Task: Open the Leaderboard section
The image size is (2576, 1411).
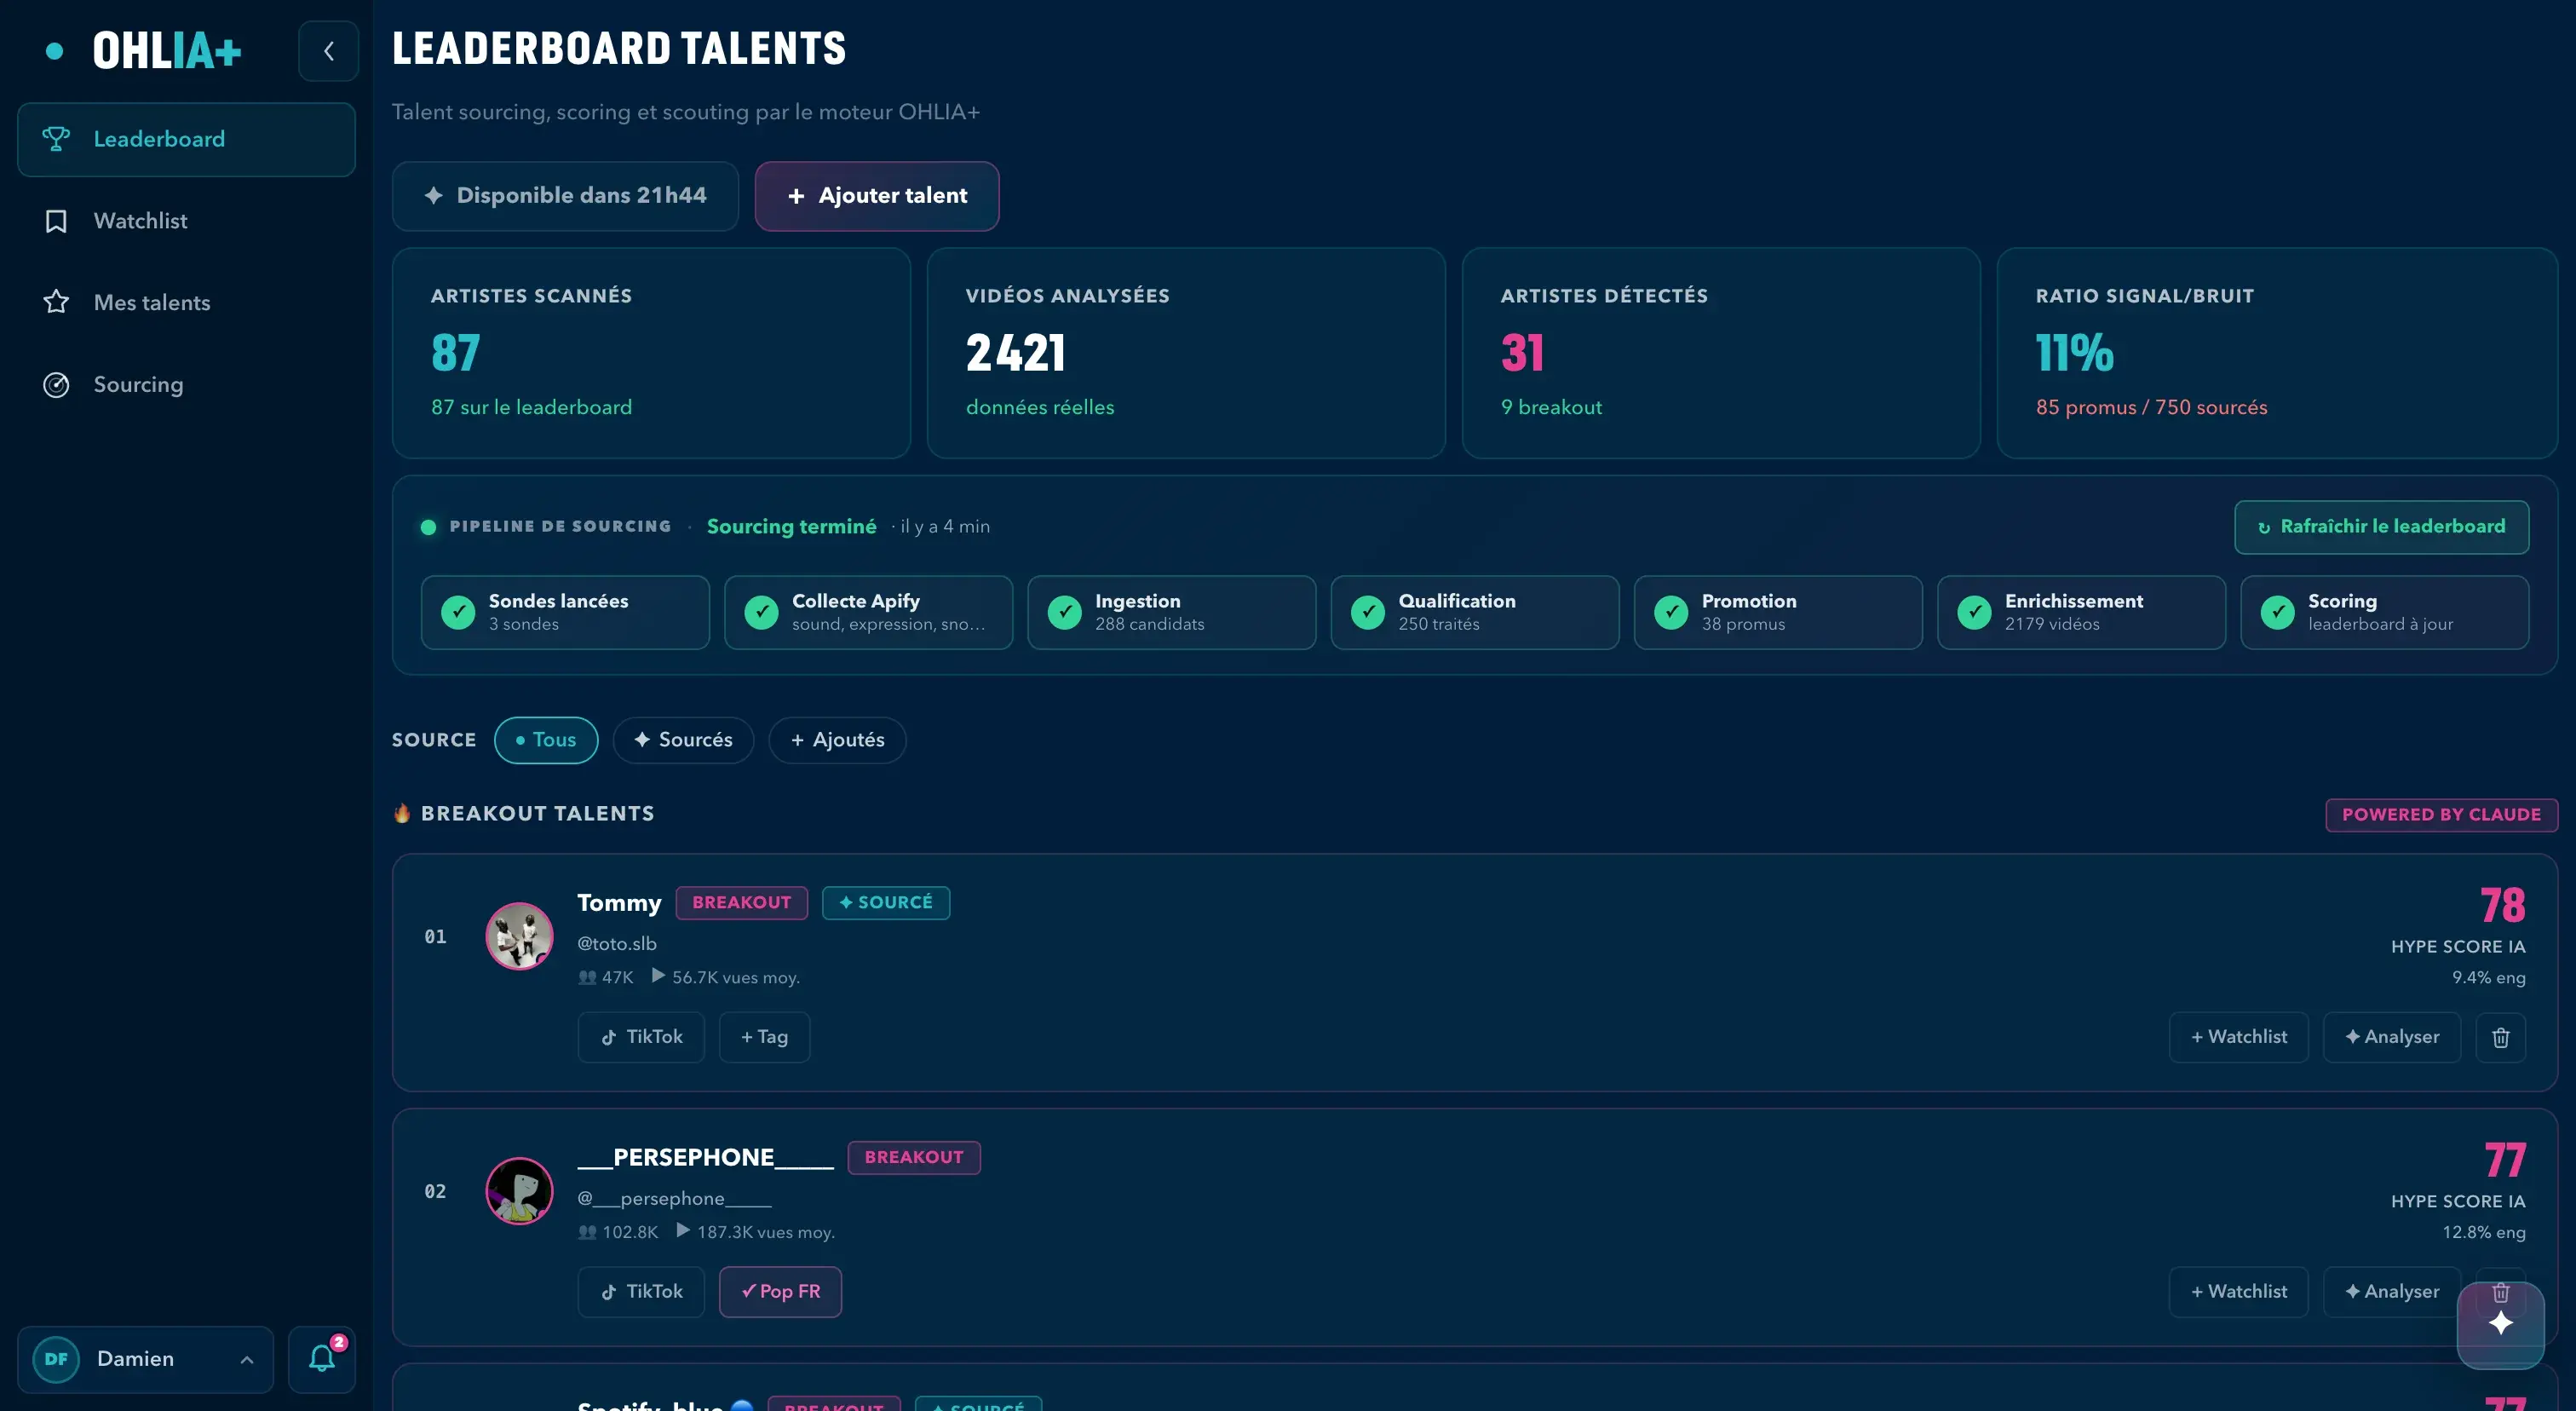Action: (x=187, y=139)
